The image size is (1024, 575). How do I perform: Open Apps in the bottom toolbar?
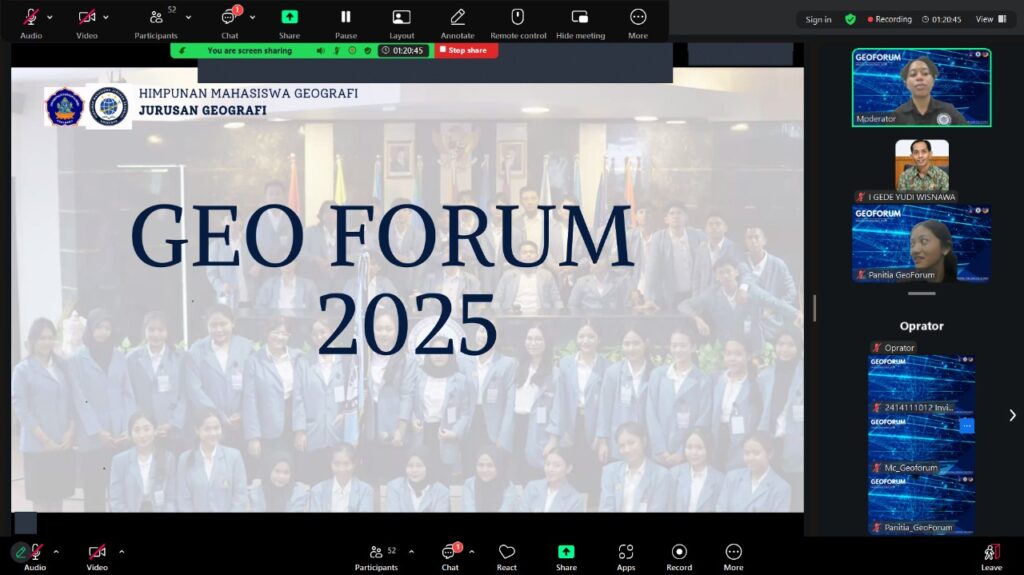[x=626, y=552]
